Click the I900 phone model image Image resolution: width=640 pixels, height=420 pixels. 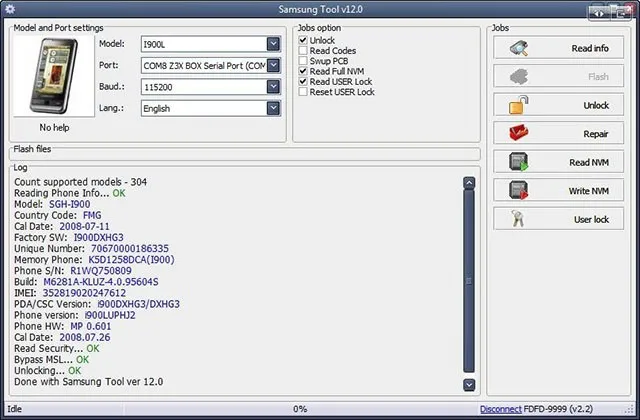click(54, 76)
